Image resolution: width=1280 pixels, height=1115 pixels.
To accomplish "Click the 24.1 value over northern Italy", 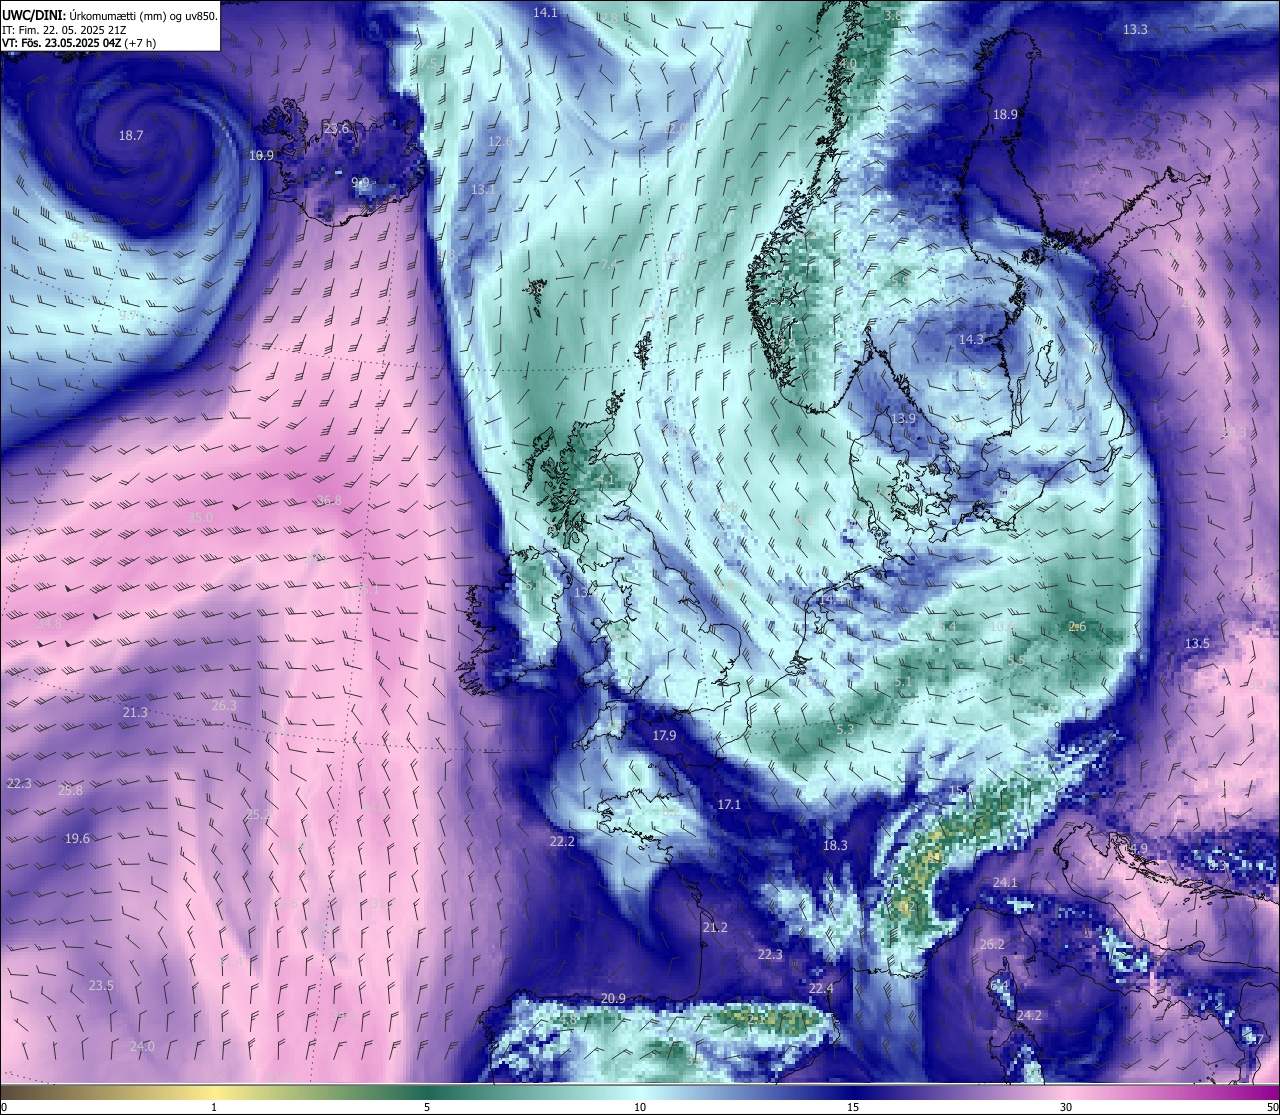I will [1005, 882].
